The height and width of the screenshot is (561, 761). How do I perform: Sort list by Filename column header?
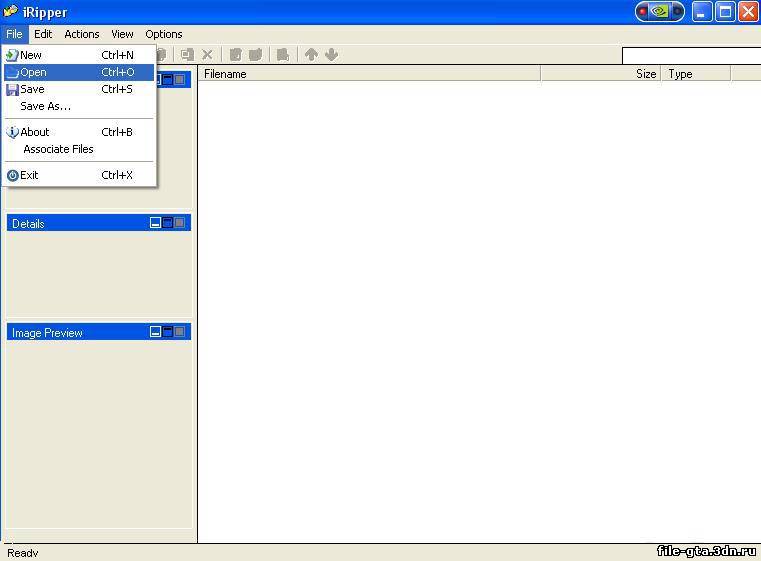pos(369,74)
